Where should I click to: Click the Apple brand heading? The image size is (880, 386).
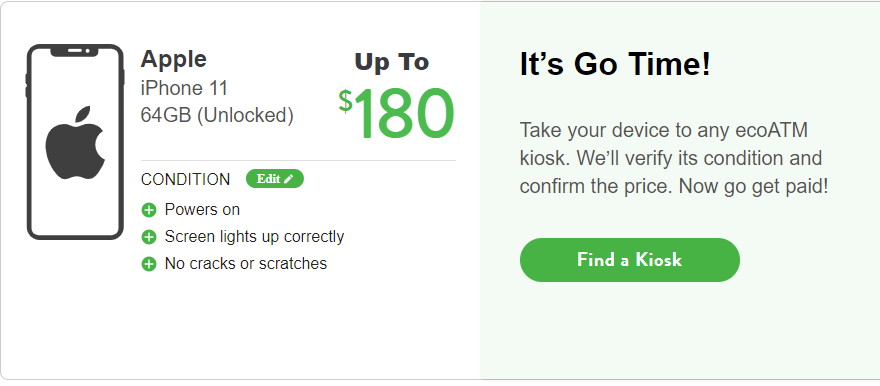tap(173, 59)
